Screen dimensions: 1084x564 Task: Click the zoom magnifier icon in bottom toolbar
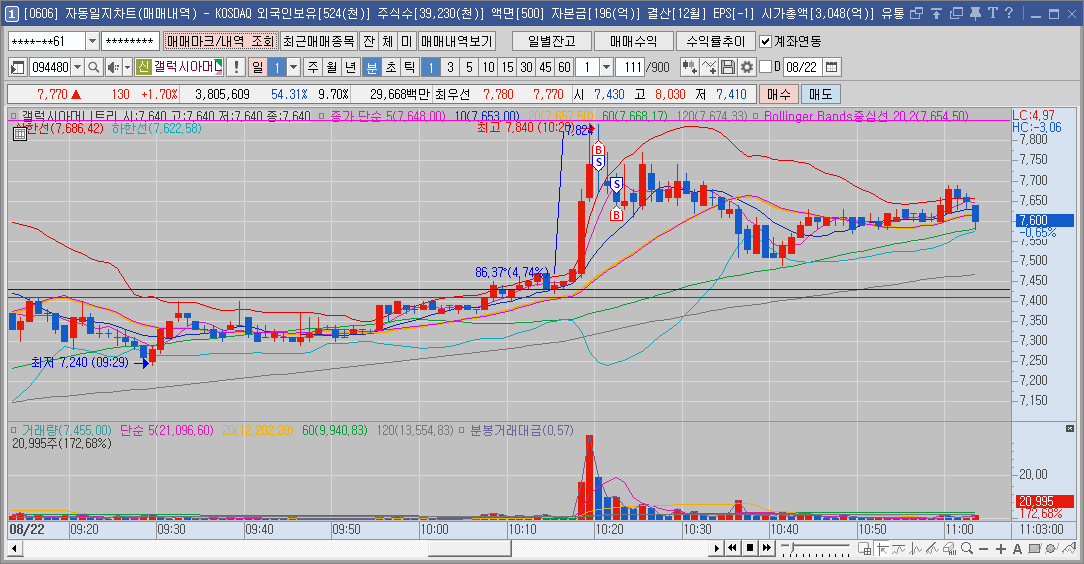967,549
